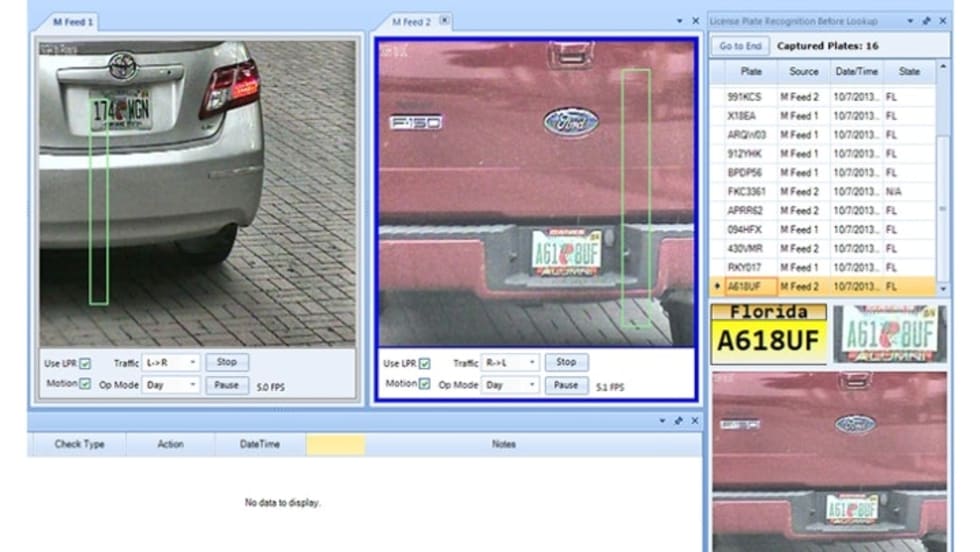The height and width of the screenshot is (552, 980).
Task: Pause the M Feed 2 video
Action: (x=566, y=385)
